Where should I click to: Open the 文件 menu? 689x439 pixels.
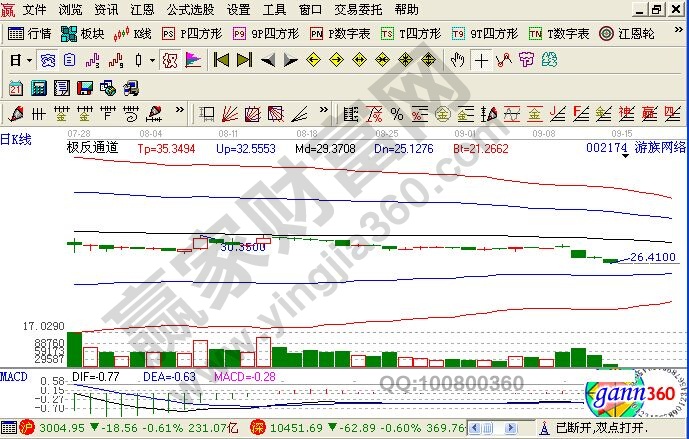pos(35,9)
